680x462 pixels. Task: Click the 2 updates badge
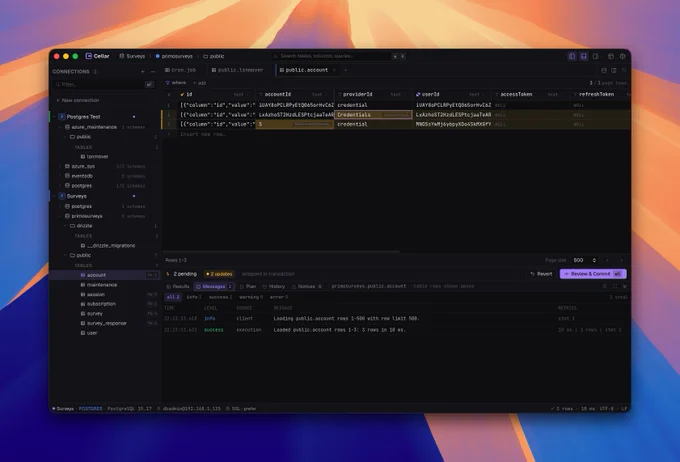tap(219, 274)
